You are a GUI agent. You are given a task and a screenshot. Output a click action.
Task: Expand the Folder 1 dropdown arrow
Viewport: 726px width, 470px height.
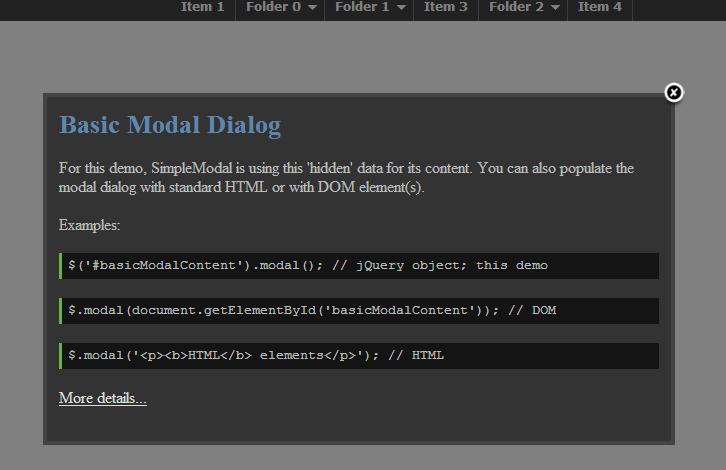point(401,8)
